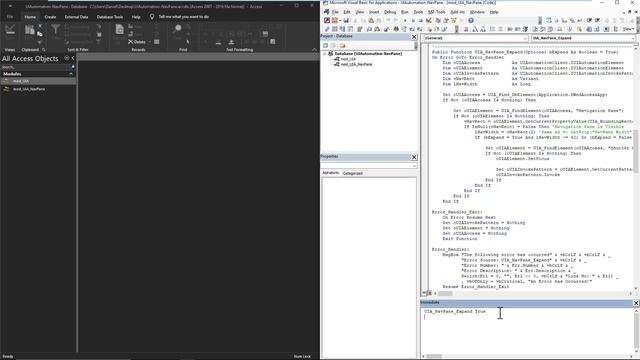Click the Delete button in Records group

pyautogui.click(x=137, y=42)
